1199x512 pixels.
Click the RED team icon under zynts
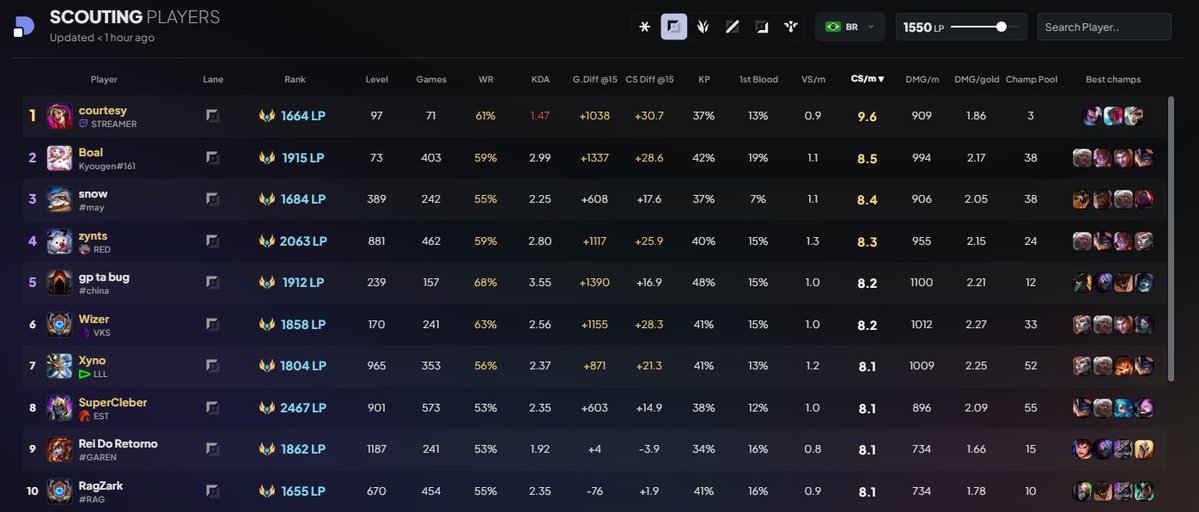tap(84, 249)
